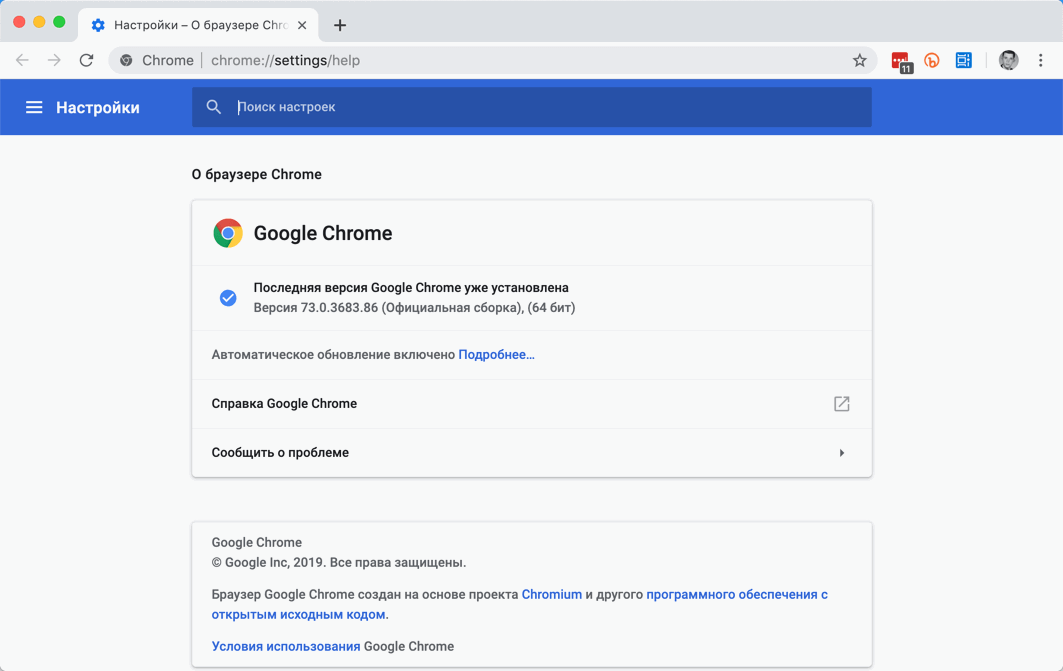Open the Chromium project link
Viewport: 1063px width, 671px height.
[552, 594]
